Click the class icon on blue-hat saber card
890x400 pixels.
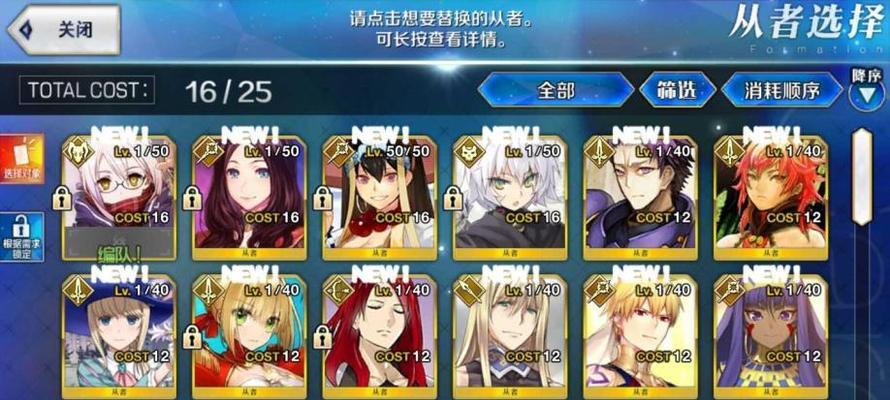(x=78, y=290)
